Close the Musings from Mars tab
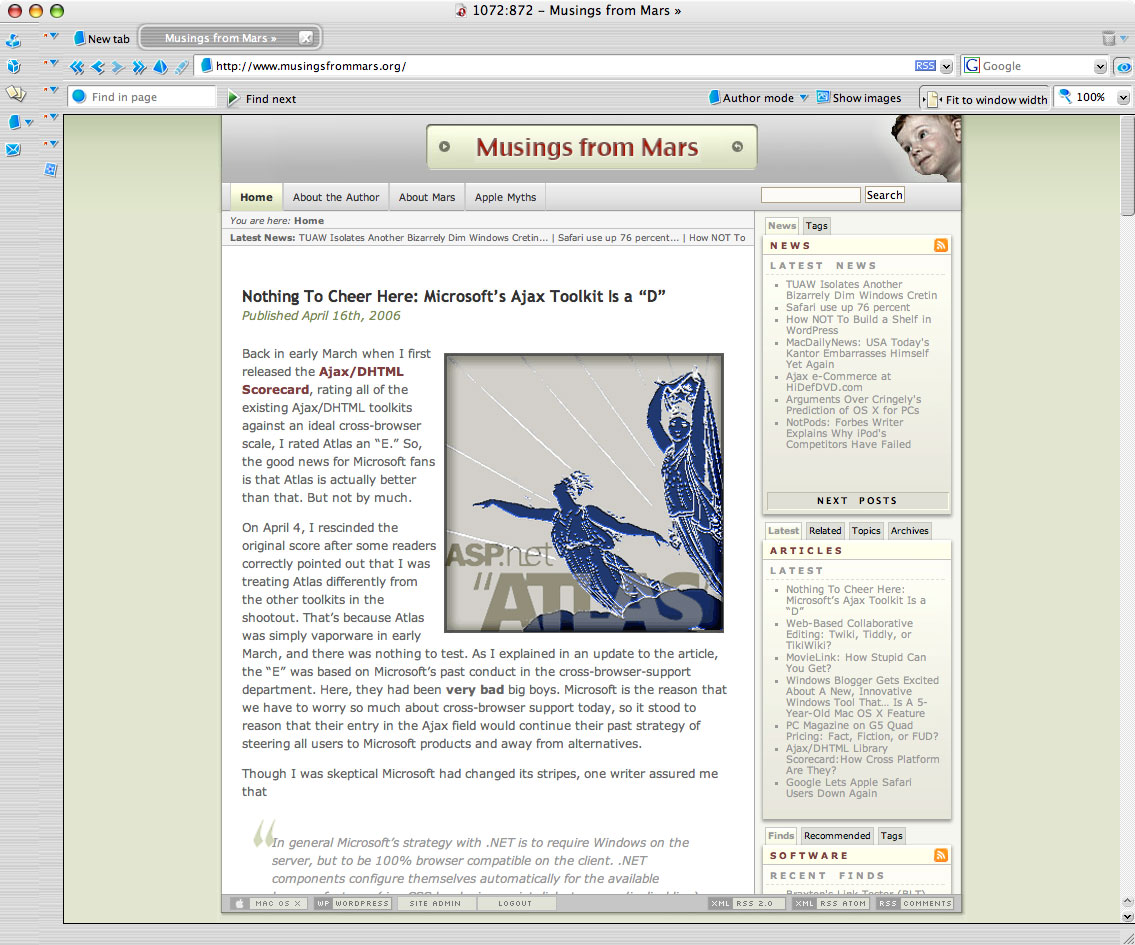 (x=306, y=38)
